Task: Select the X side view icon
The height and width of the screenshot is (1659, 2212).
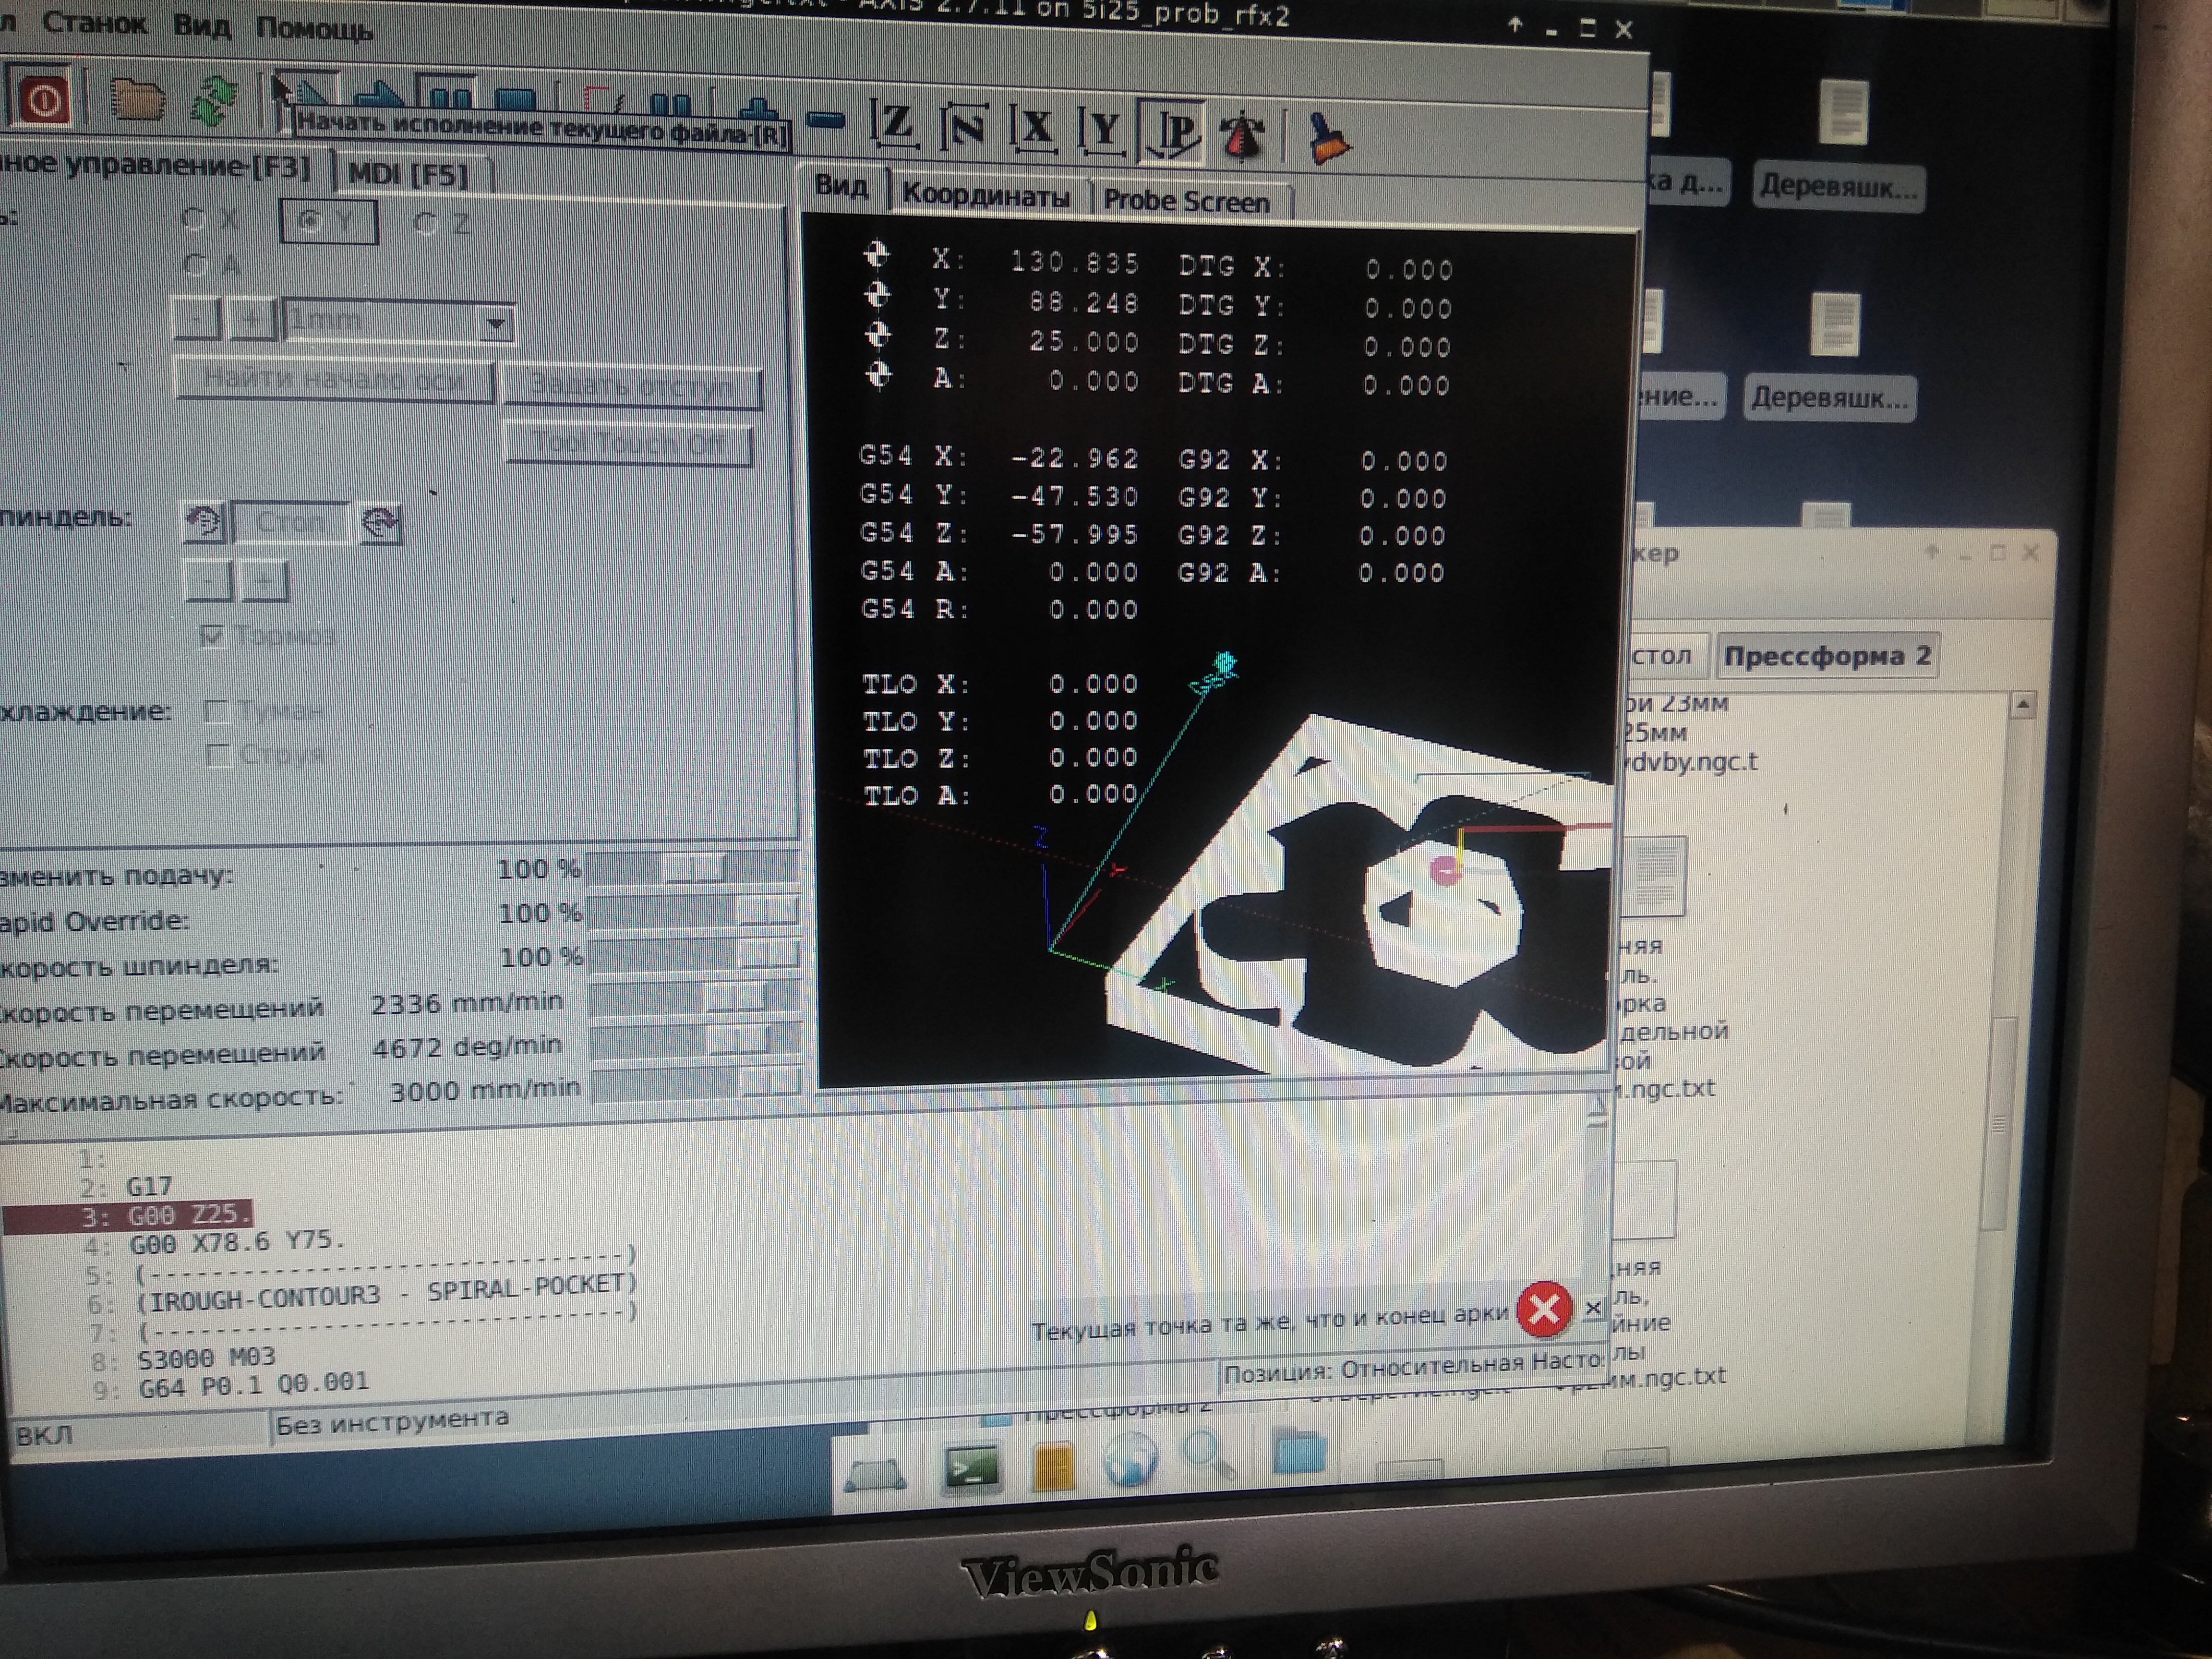Action: [x=1035, y=128]
